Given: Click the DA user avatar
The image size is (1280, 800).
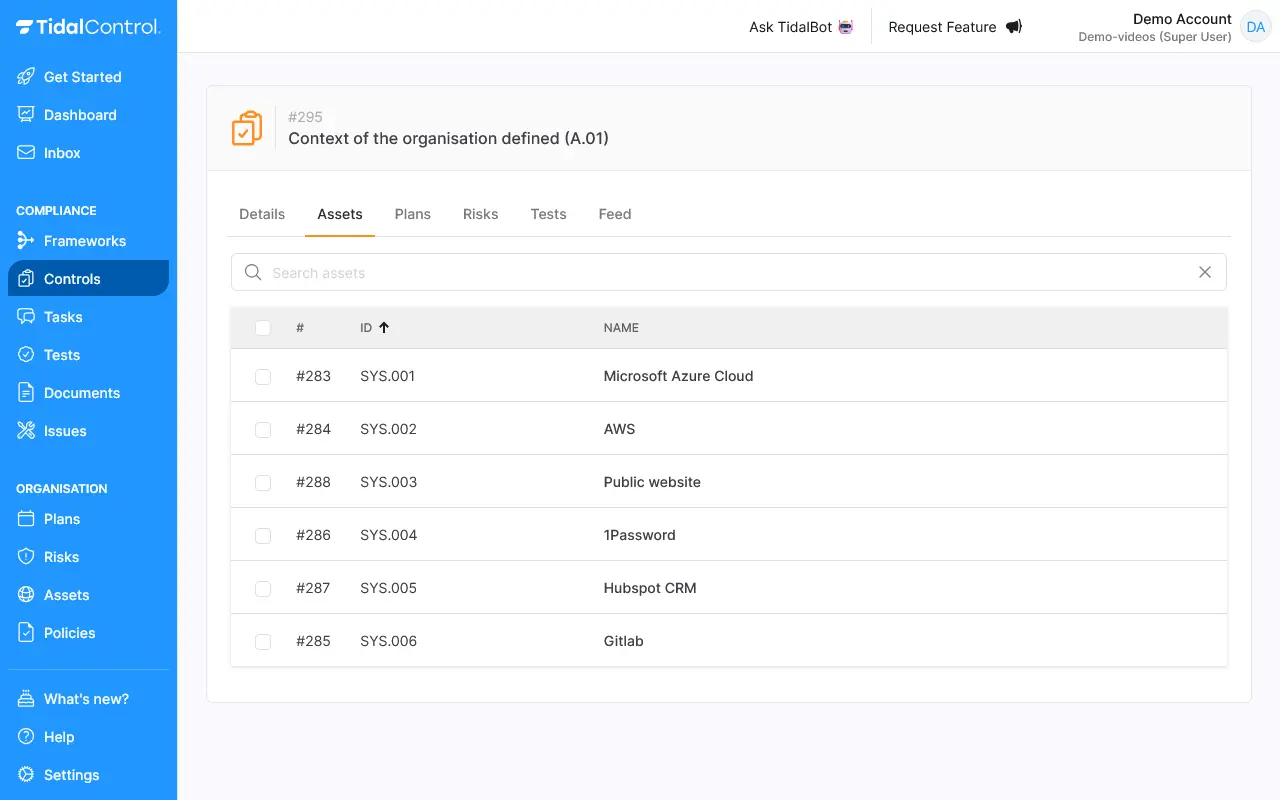Looking at the screenshot, I should [x=1255, y=27].
